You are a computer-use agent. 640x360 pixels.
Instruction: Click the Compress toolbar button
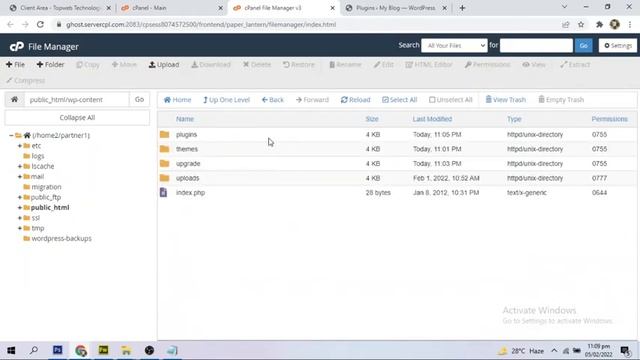[25, 80]
